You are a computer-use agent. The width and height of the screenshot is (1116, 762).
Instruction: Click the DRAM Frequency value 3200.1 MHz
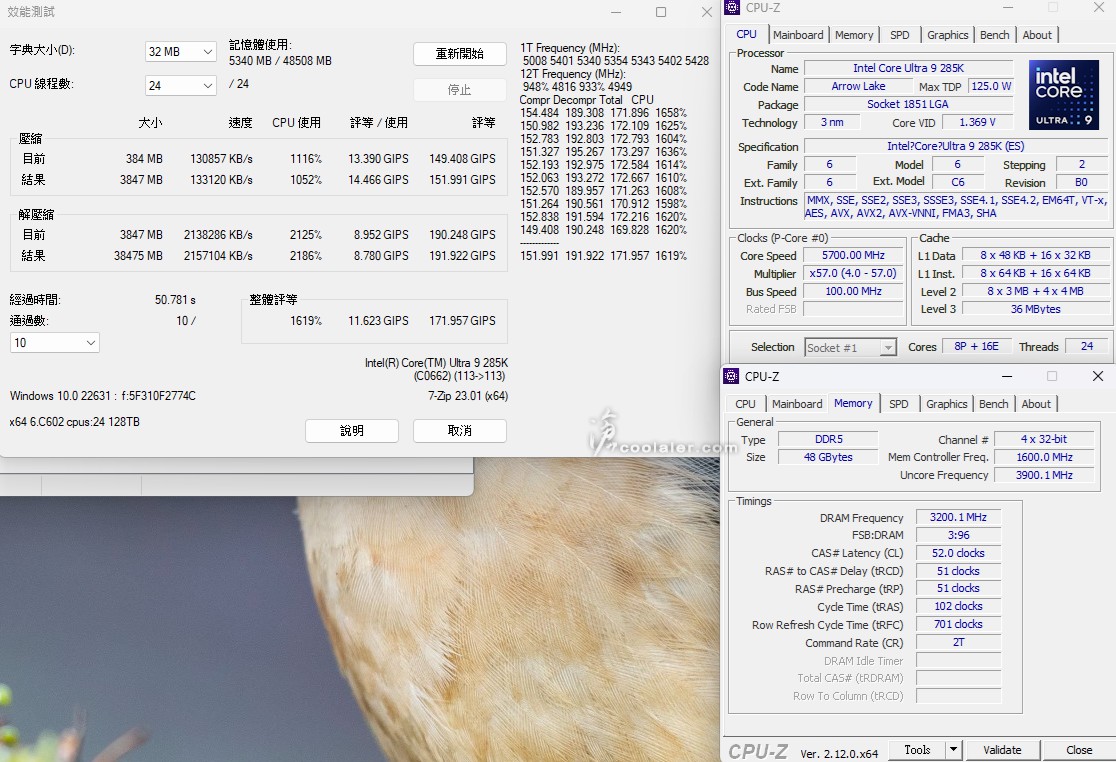(x=958, y=517)
